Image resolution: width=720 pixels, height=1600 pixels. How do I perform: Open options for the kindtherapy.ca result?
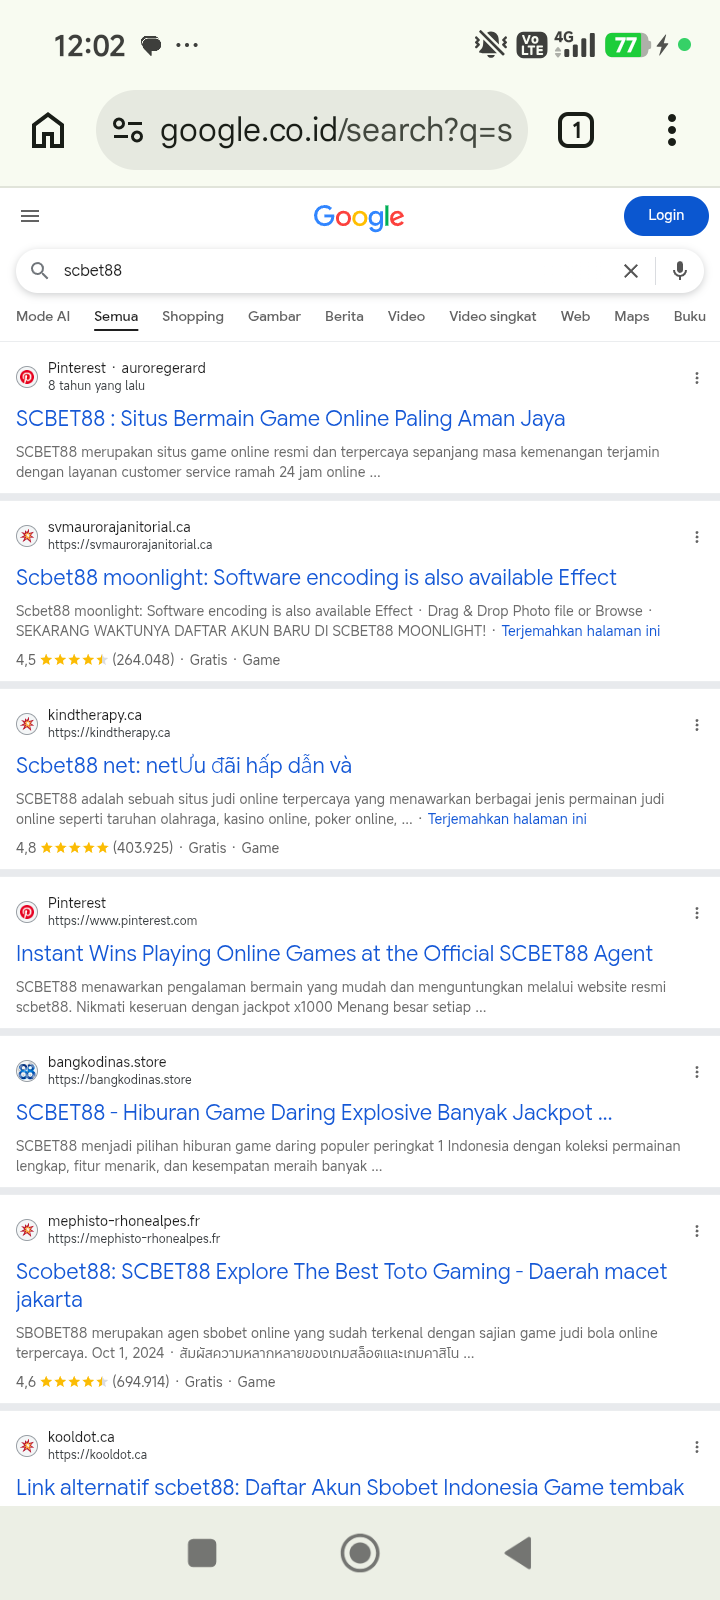(x=697, y=725)
